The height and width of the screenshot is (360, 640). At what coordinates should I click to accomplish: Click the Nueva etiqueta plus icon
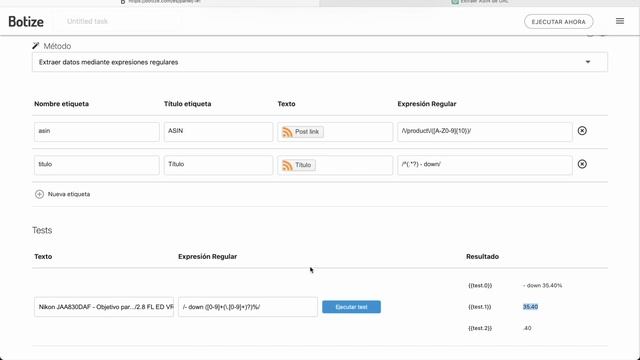[39, 194]
